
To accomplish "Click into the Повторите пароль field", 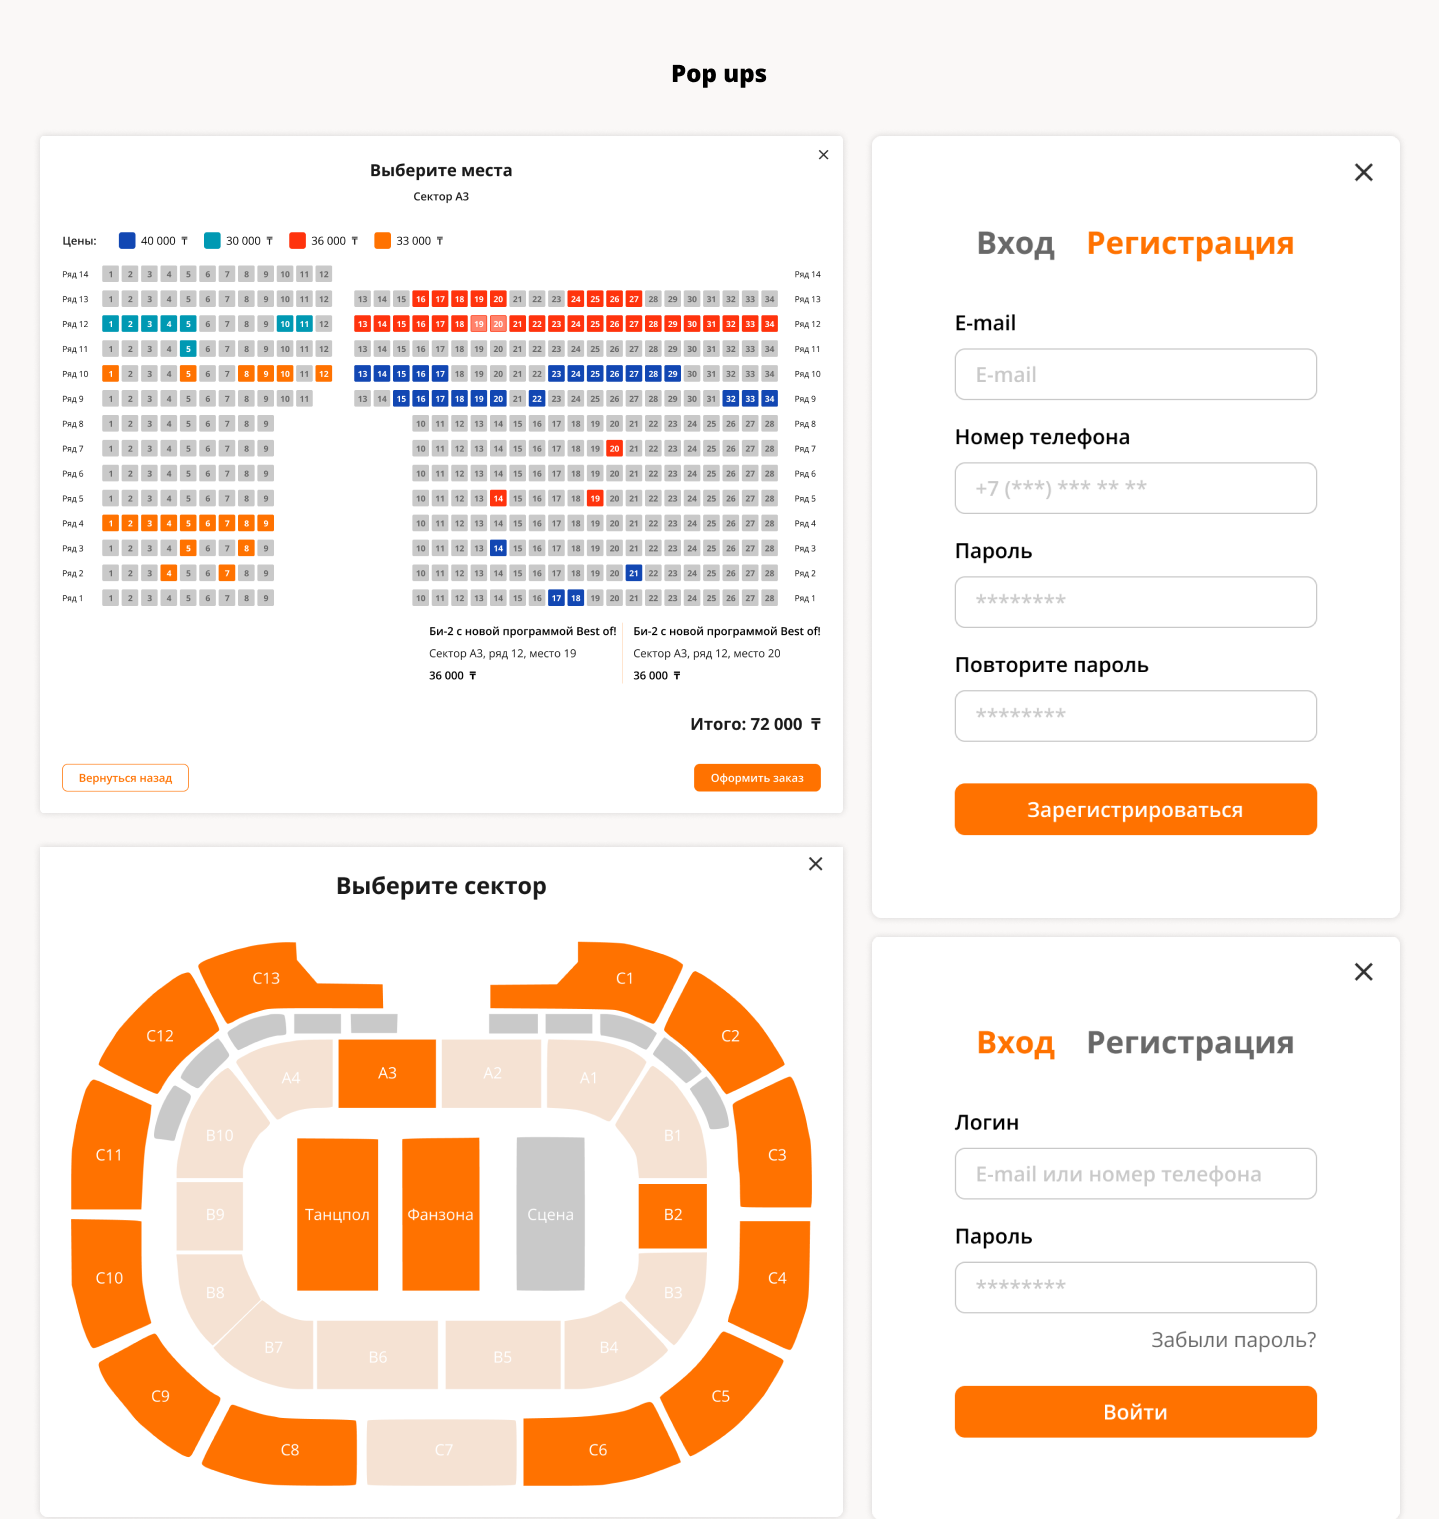I will pos(1135,716).
